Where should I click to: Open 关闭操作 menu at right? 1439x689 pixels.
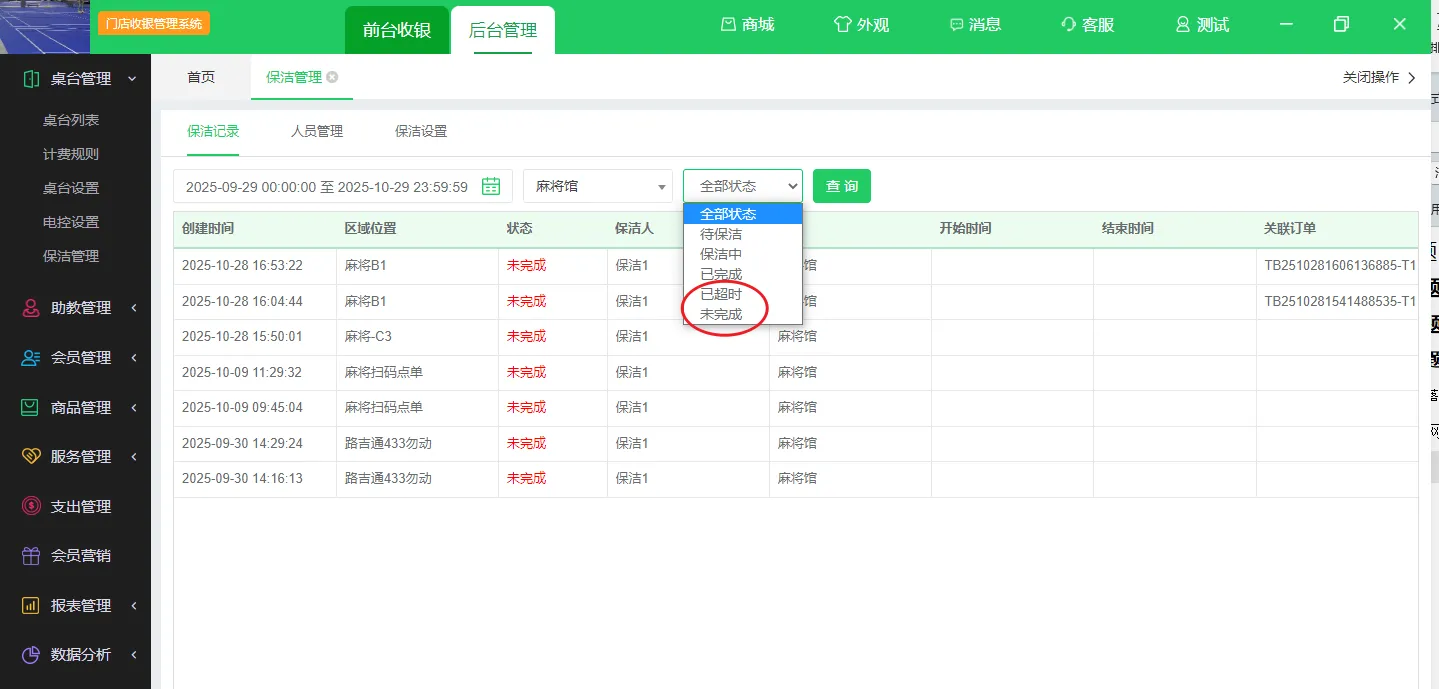point(1378,77)
